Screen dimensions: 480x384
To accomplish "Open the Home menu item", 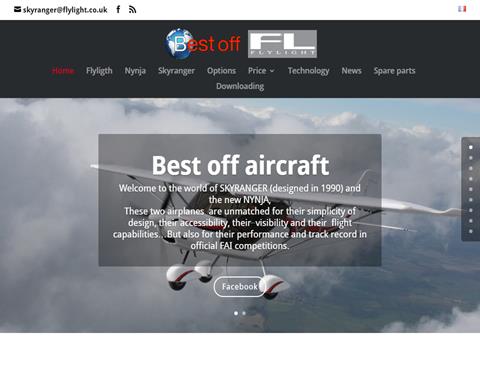I will coord(63,71).
